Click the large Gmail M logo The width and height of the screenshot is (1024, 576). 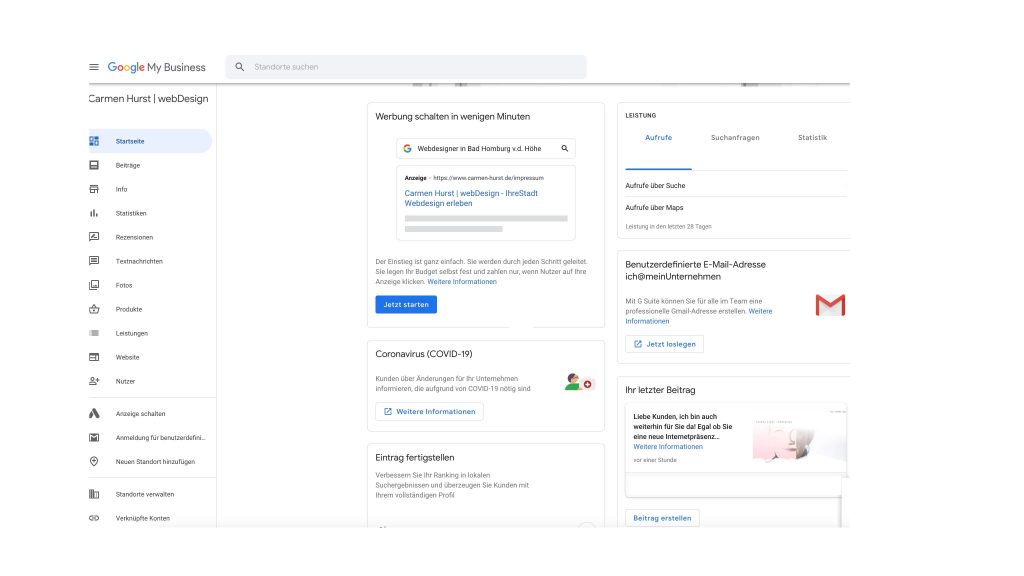830,306
